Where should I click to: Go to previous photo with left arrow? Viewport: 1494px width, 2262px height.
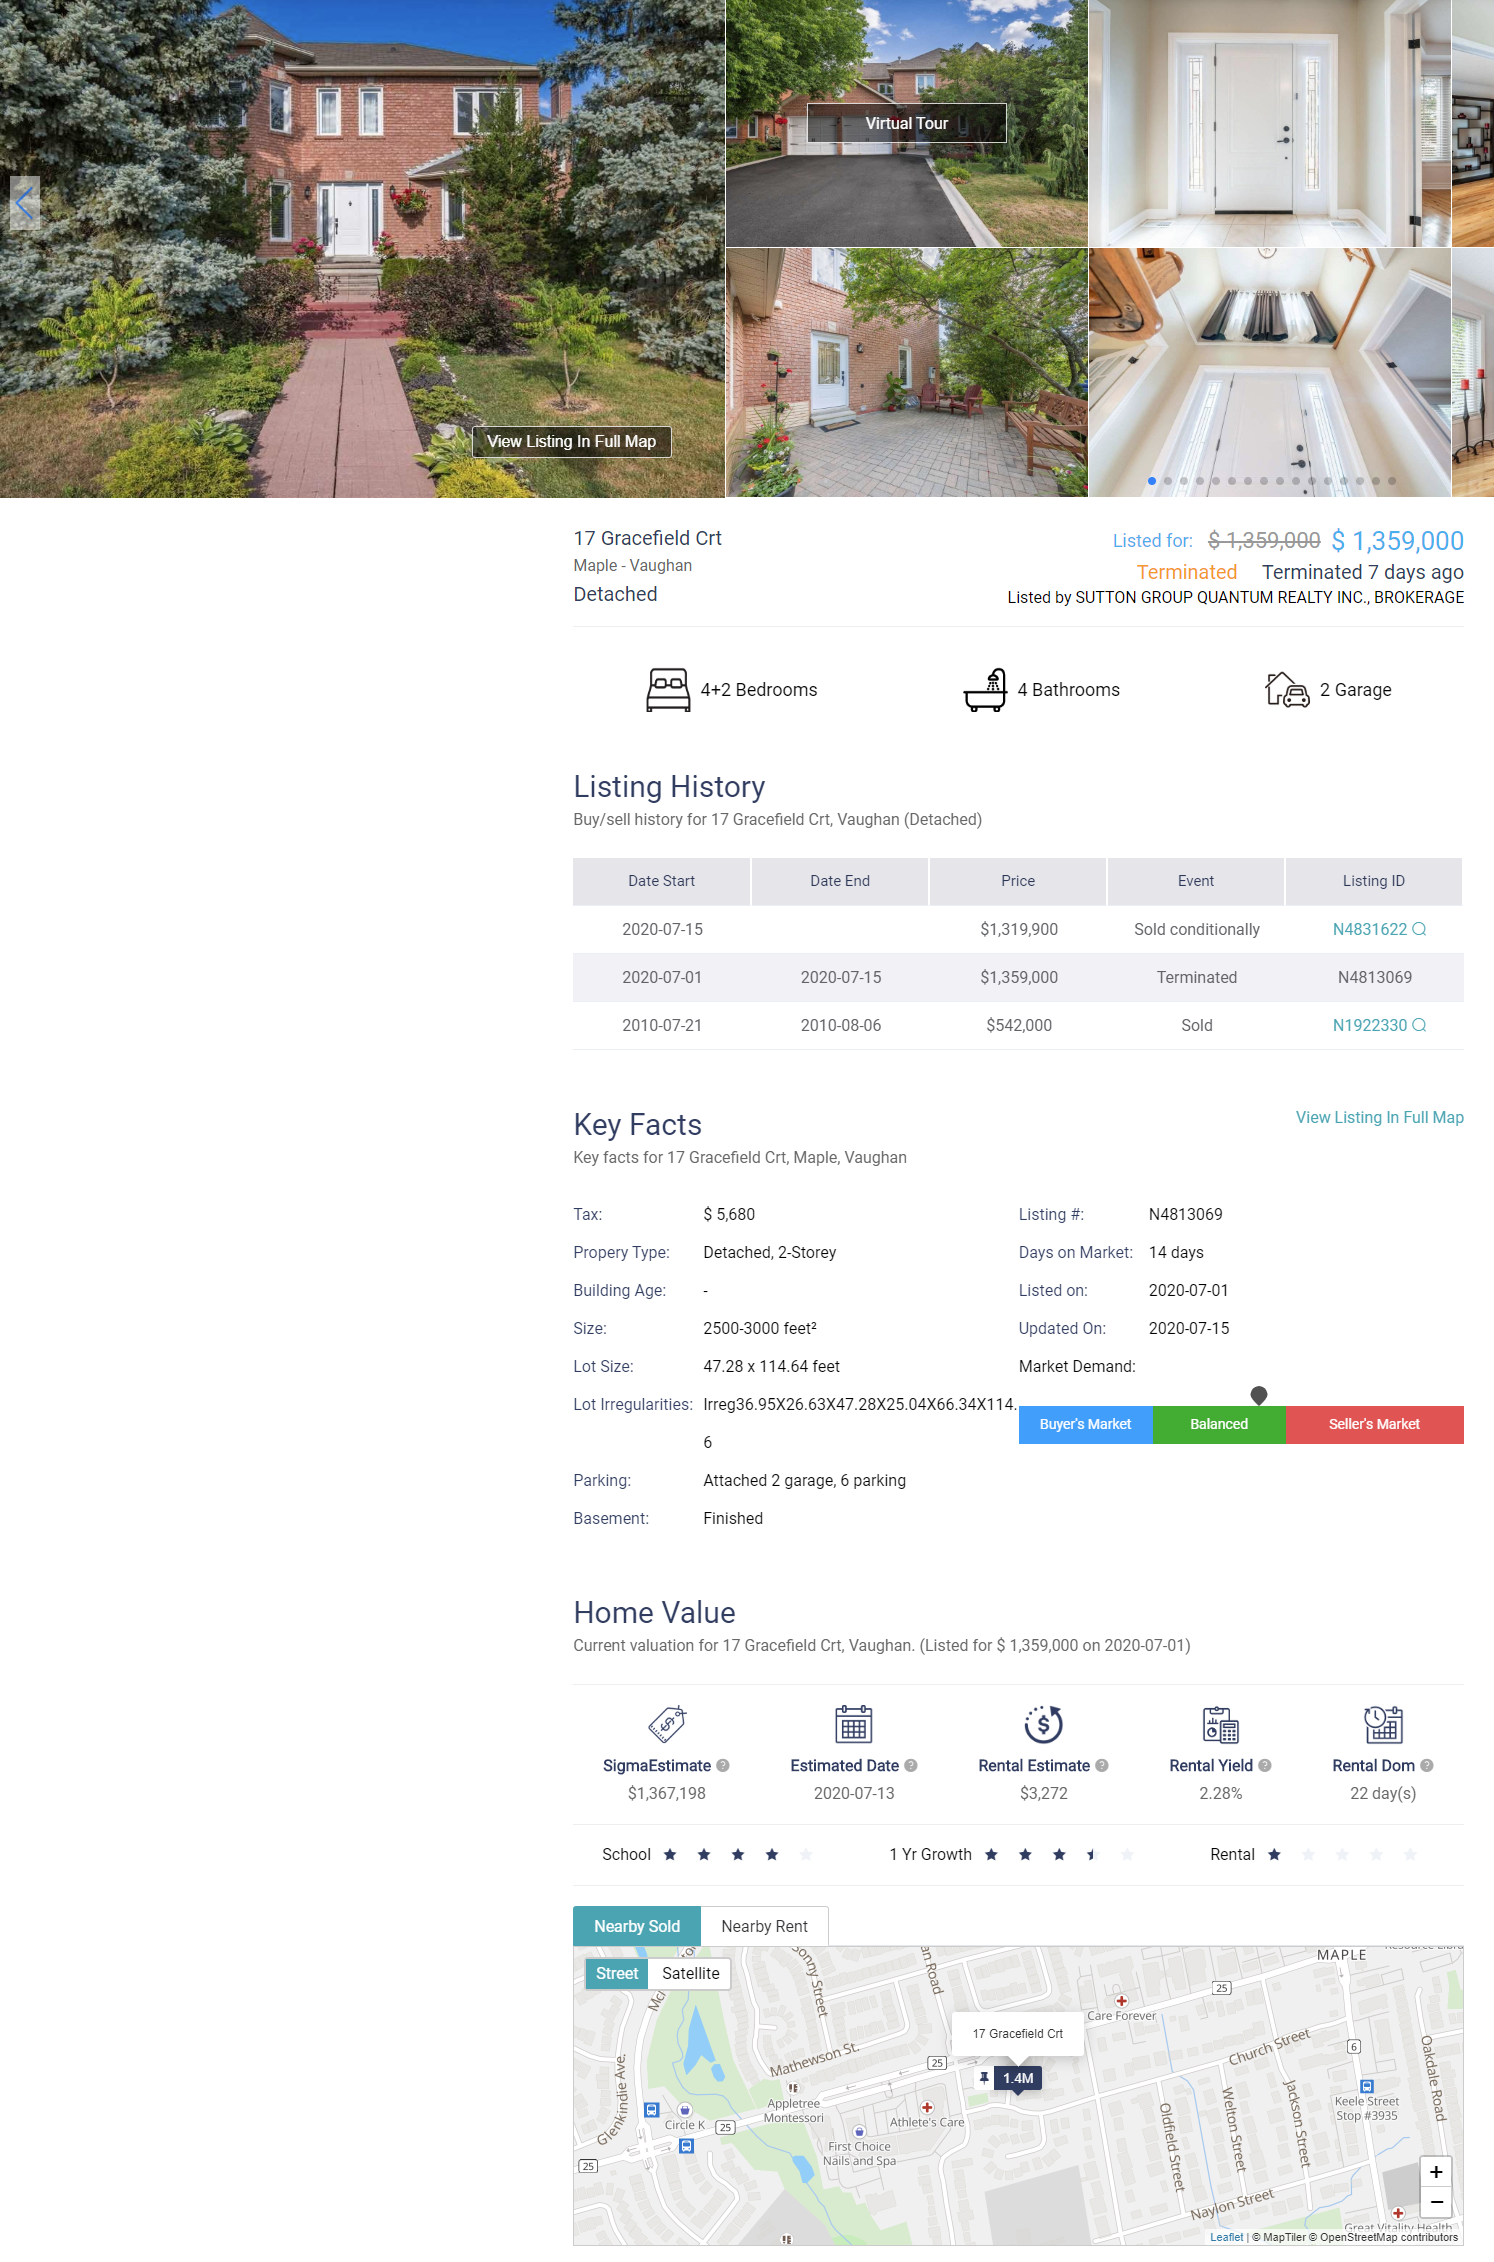click(25, 204)
